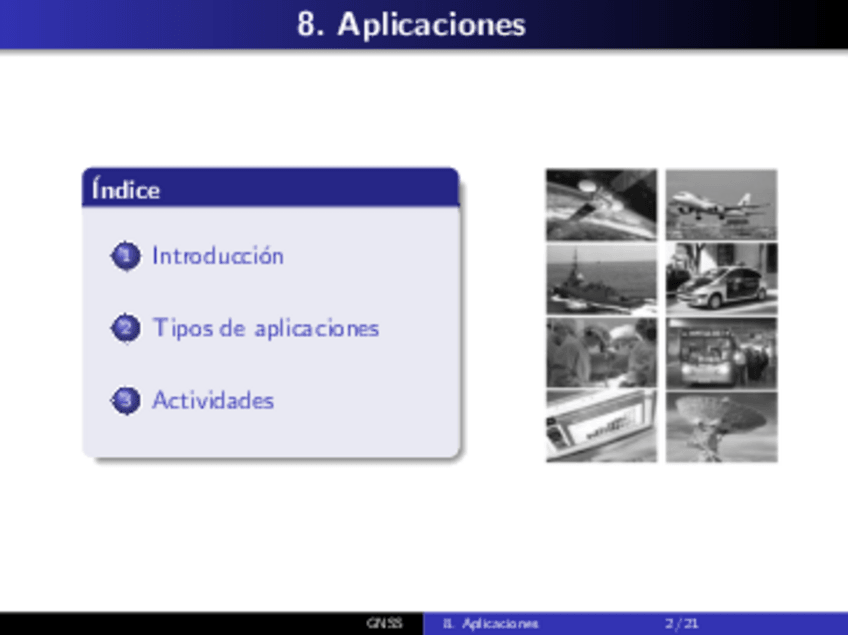This screenshot has height=635, width=848.
Task: Select the airplane photo thumbnail
Action: 721,204
